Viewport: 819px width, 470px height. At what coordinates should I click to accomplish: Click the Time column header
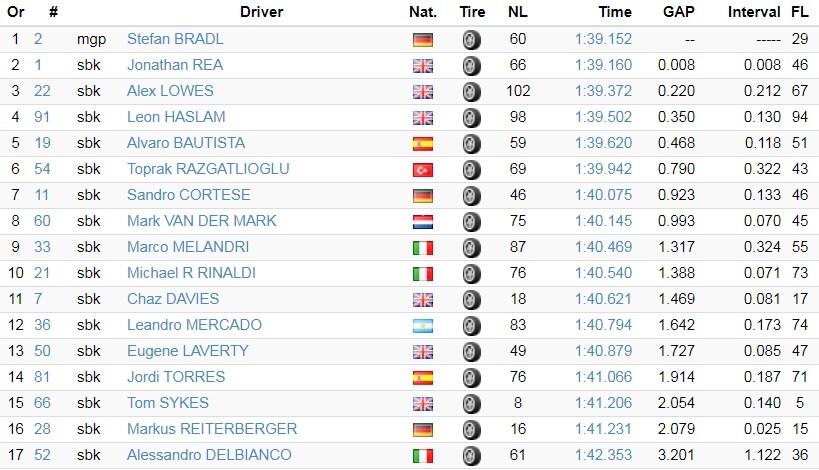615,12
